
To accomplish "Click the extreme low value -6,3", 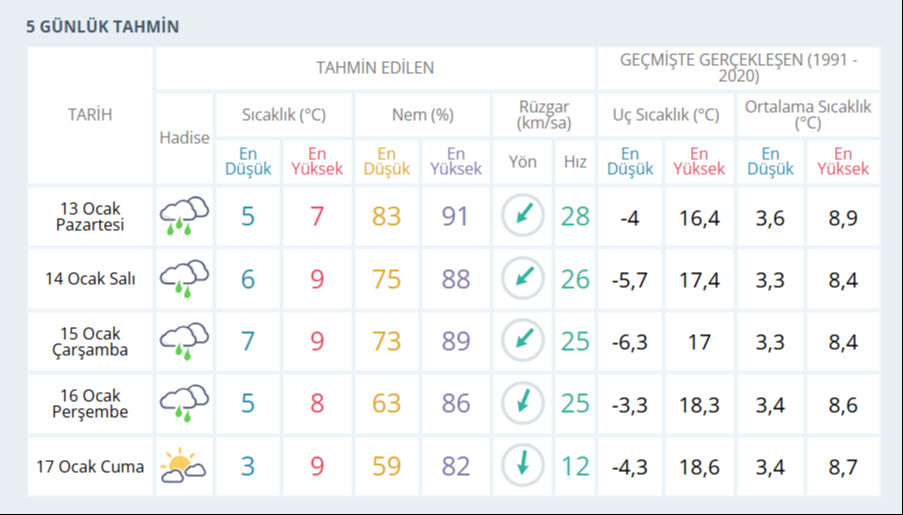I will pyautogui.click(x=630, y=343).
